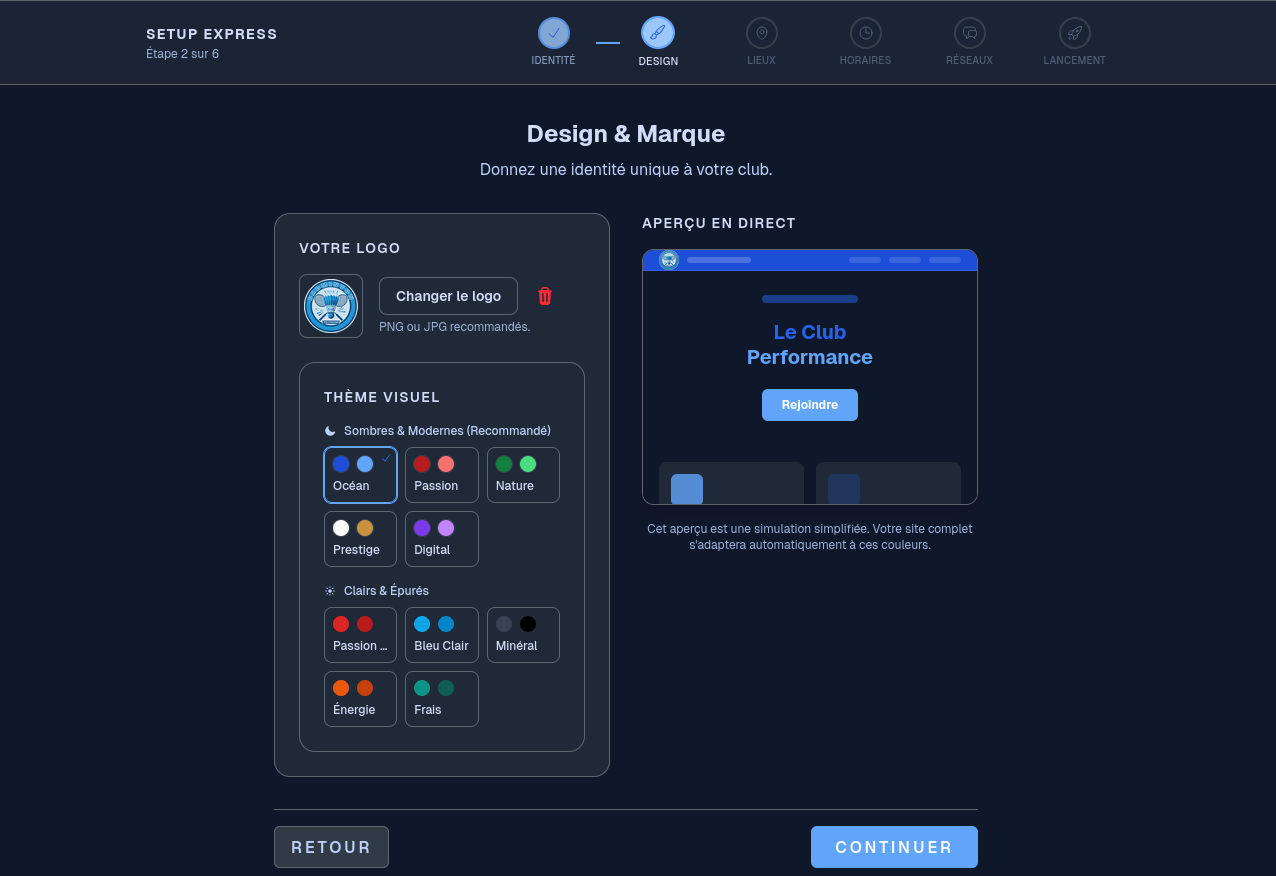Image resolution: width=1276 pixels, height=876 pixels.
Task: Choose the Digital purple theme
Action: [441, 539]
